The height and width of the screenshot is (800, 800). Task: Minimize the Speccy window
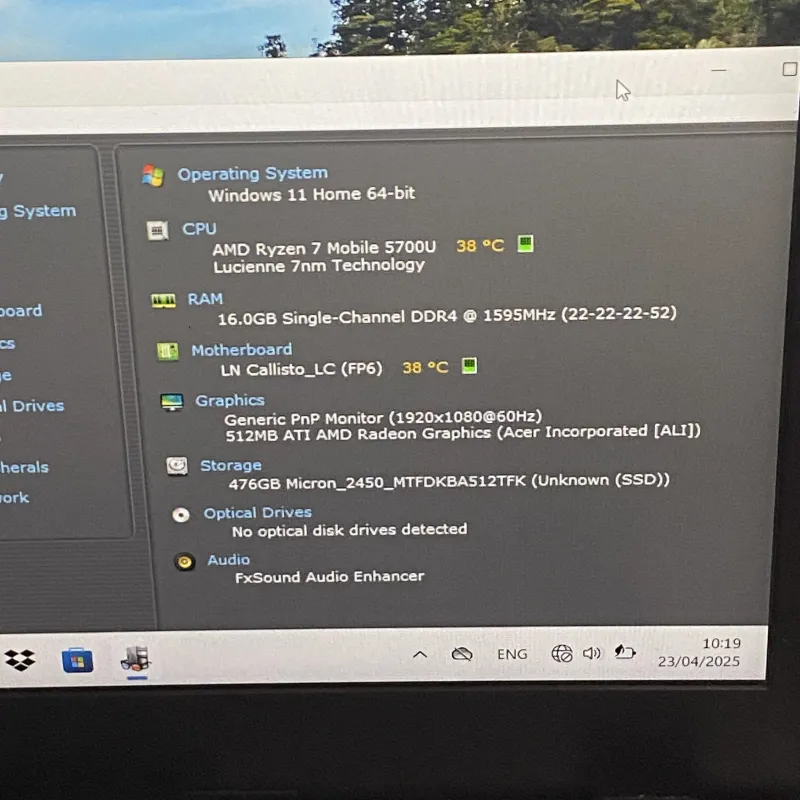tap(718, 70)
